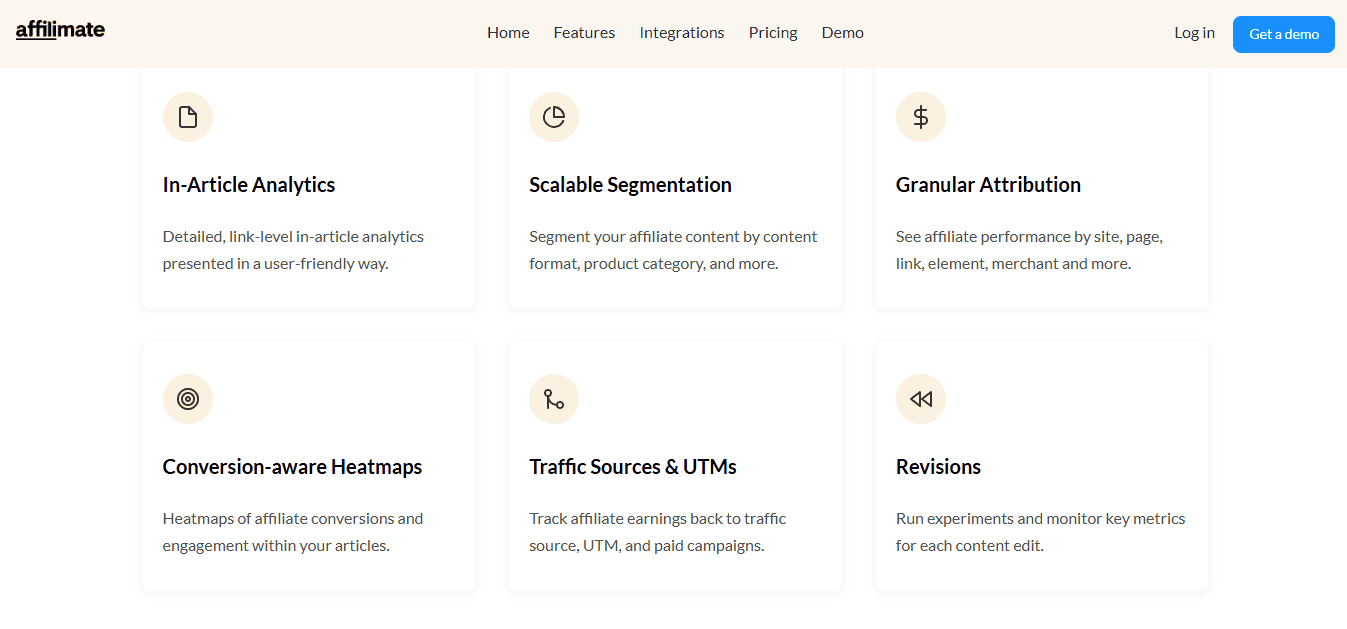Viewport: 1347px width, 629px height.
Task: Select Pricing in the top navigation
Action: [x=773, y=33]
